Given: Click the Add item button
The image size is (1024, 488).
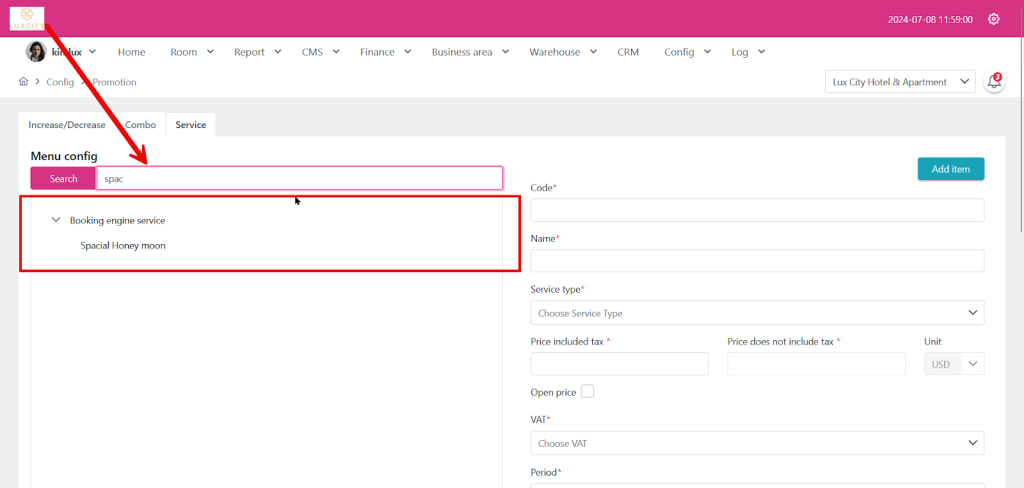Looking at the screenshot, I should pos(950,169).
